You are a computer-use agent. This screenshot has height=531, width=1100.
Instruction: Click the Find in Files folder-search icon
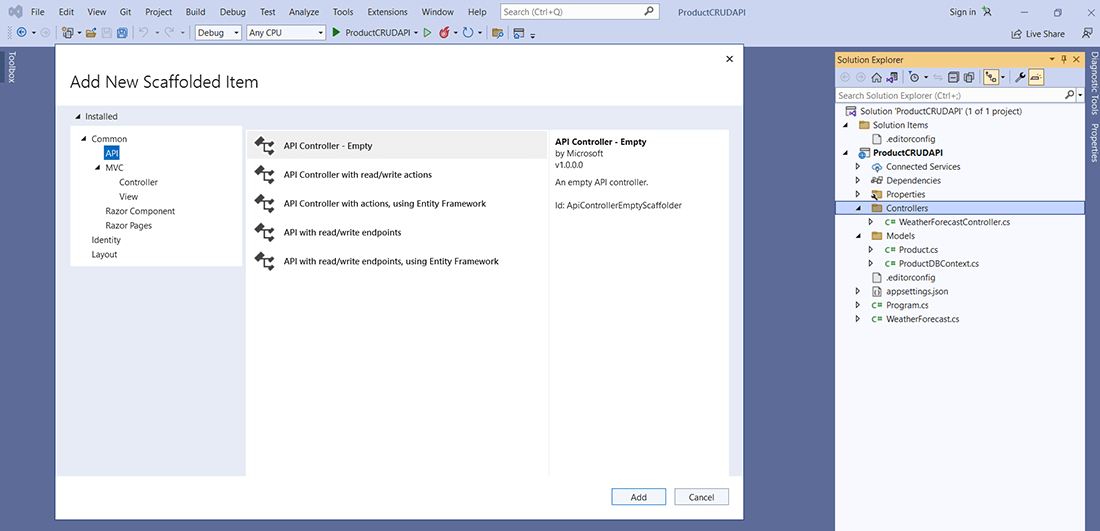tap(498, 33)
